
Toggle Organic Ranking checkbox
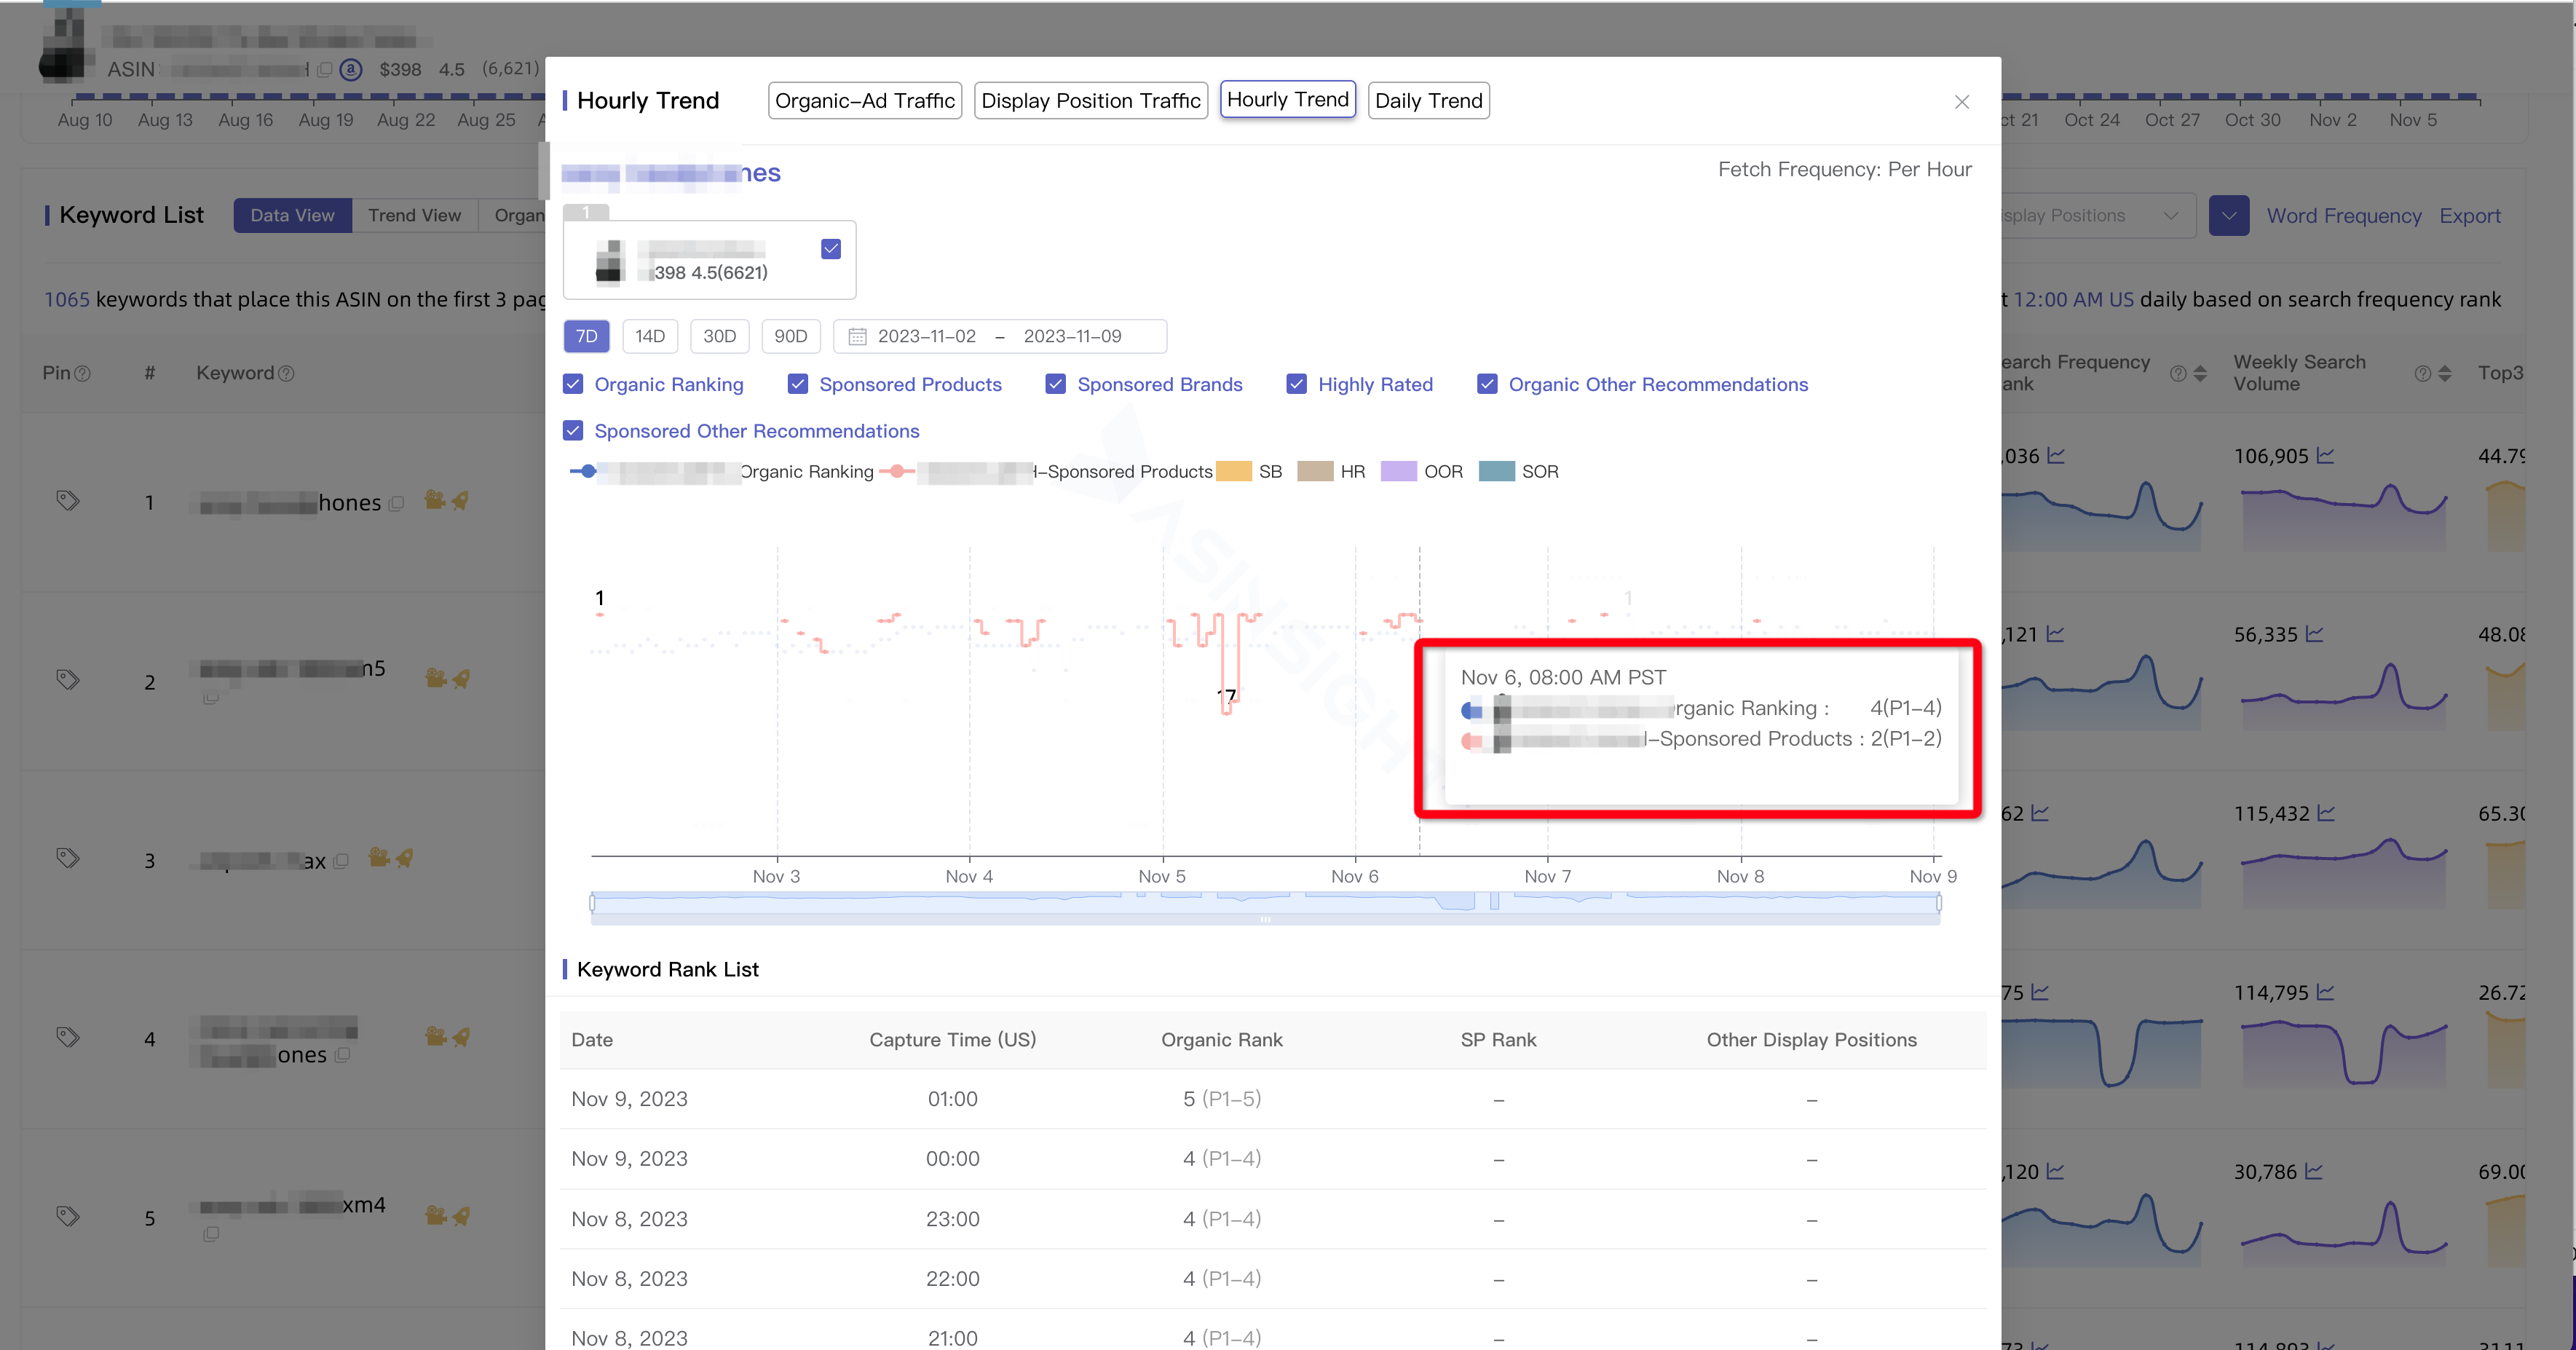pyautogui.click(x=573, y=384)
